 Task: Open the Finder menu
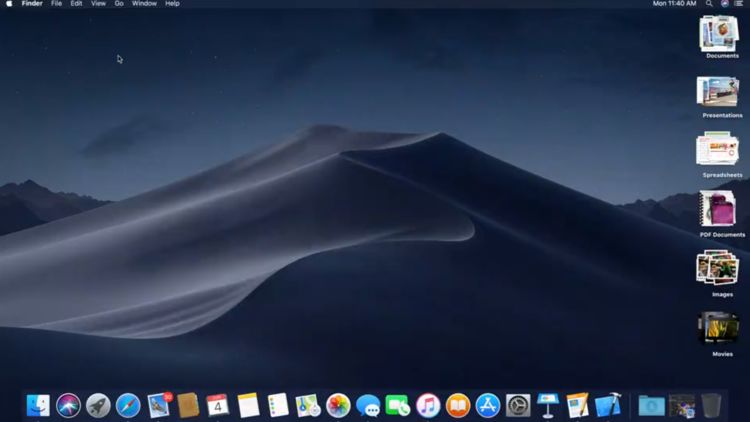click(32, 4)
